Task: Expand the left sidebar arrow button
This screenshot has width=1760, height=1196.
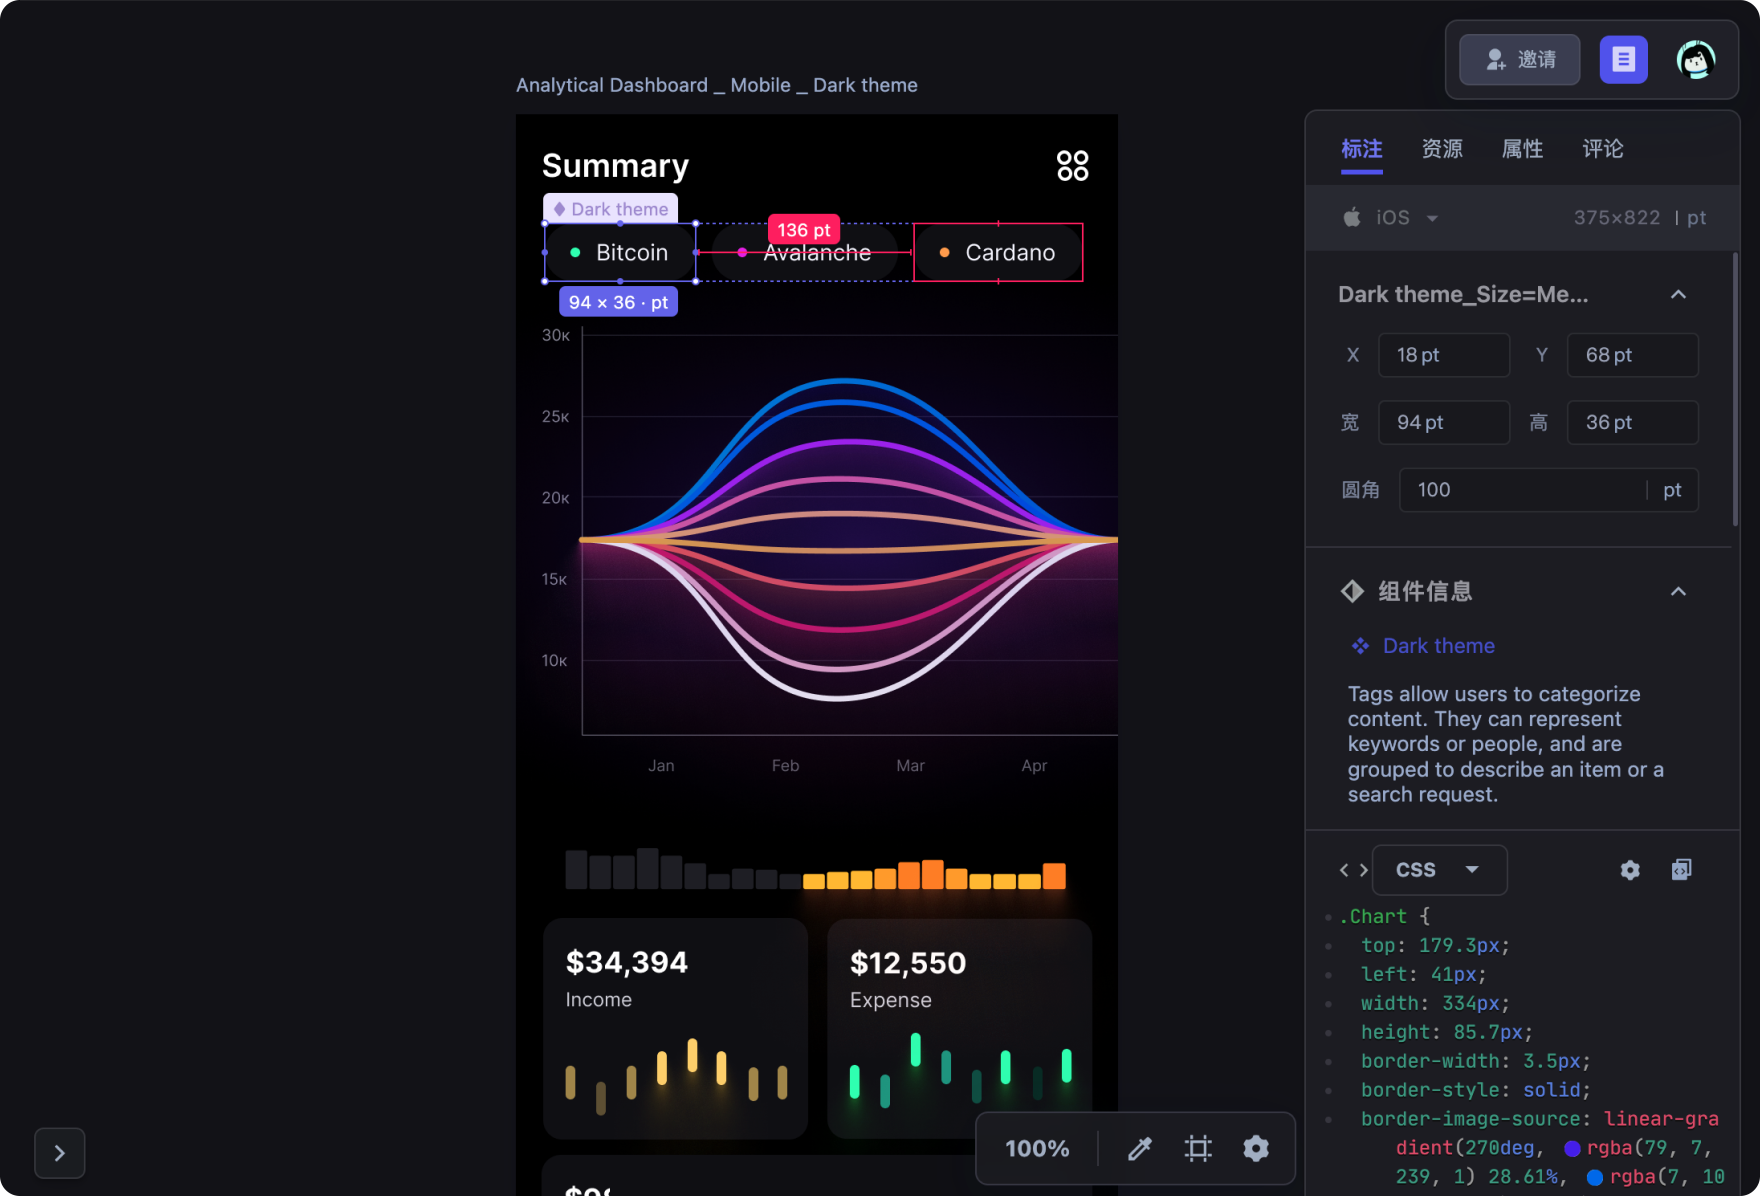Action: [x=60, y=1153]
